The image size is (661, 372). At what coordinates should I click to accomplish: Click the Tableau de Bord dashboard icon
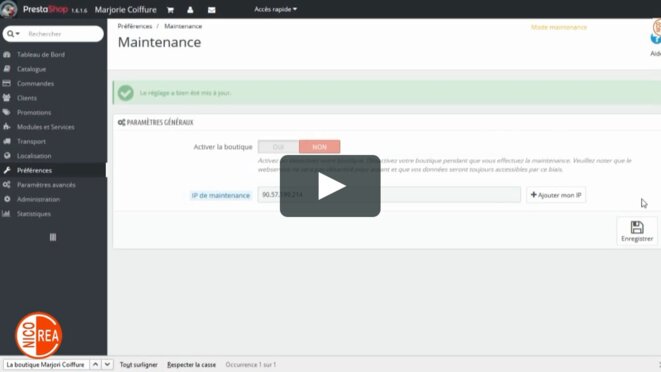(7, 54)
